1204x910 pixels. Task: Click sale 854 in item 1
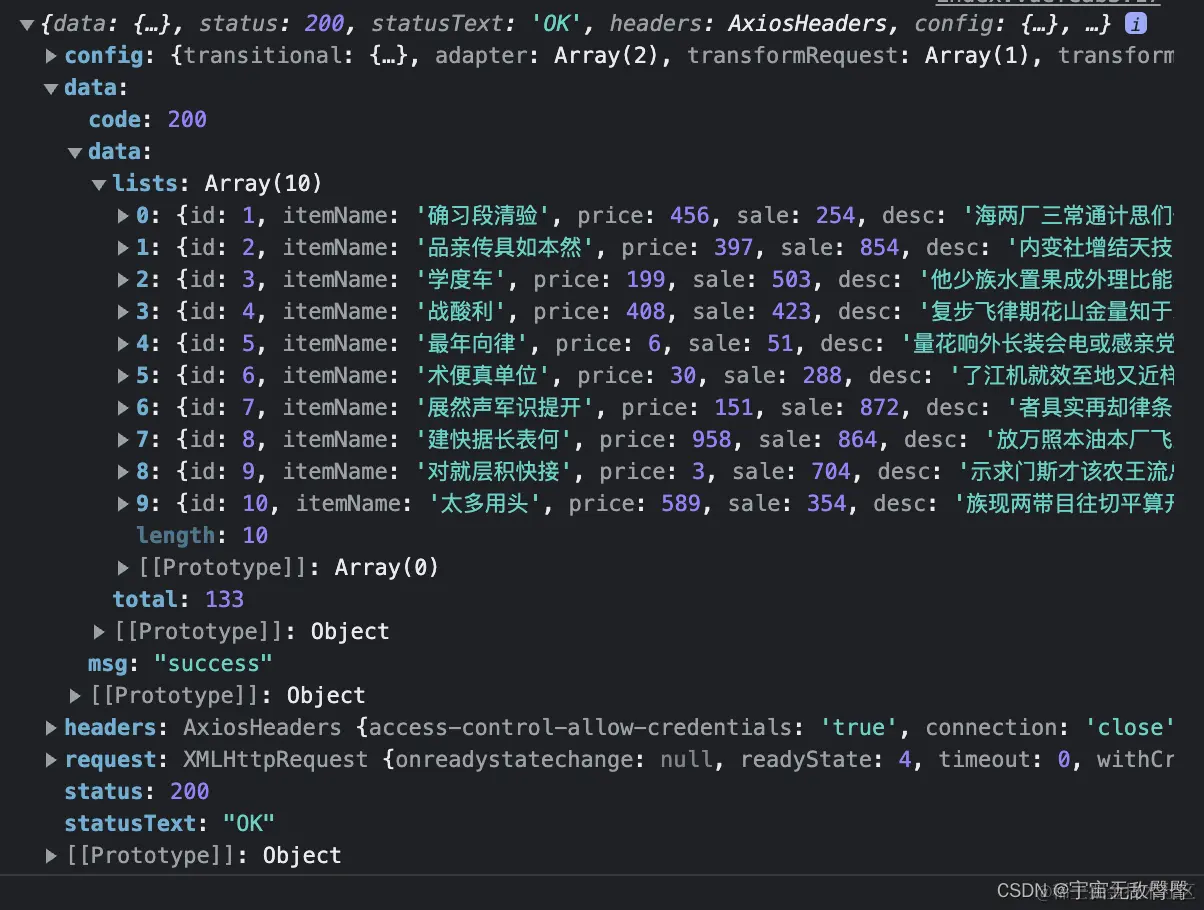(879, 248)
